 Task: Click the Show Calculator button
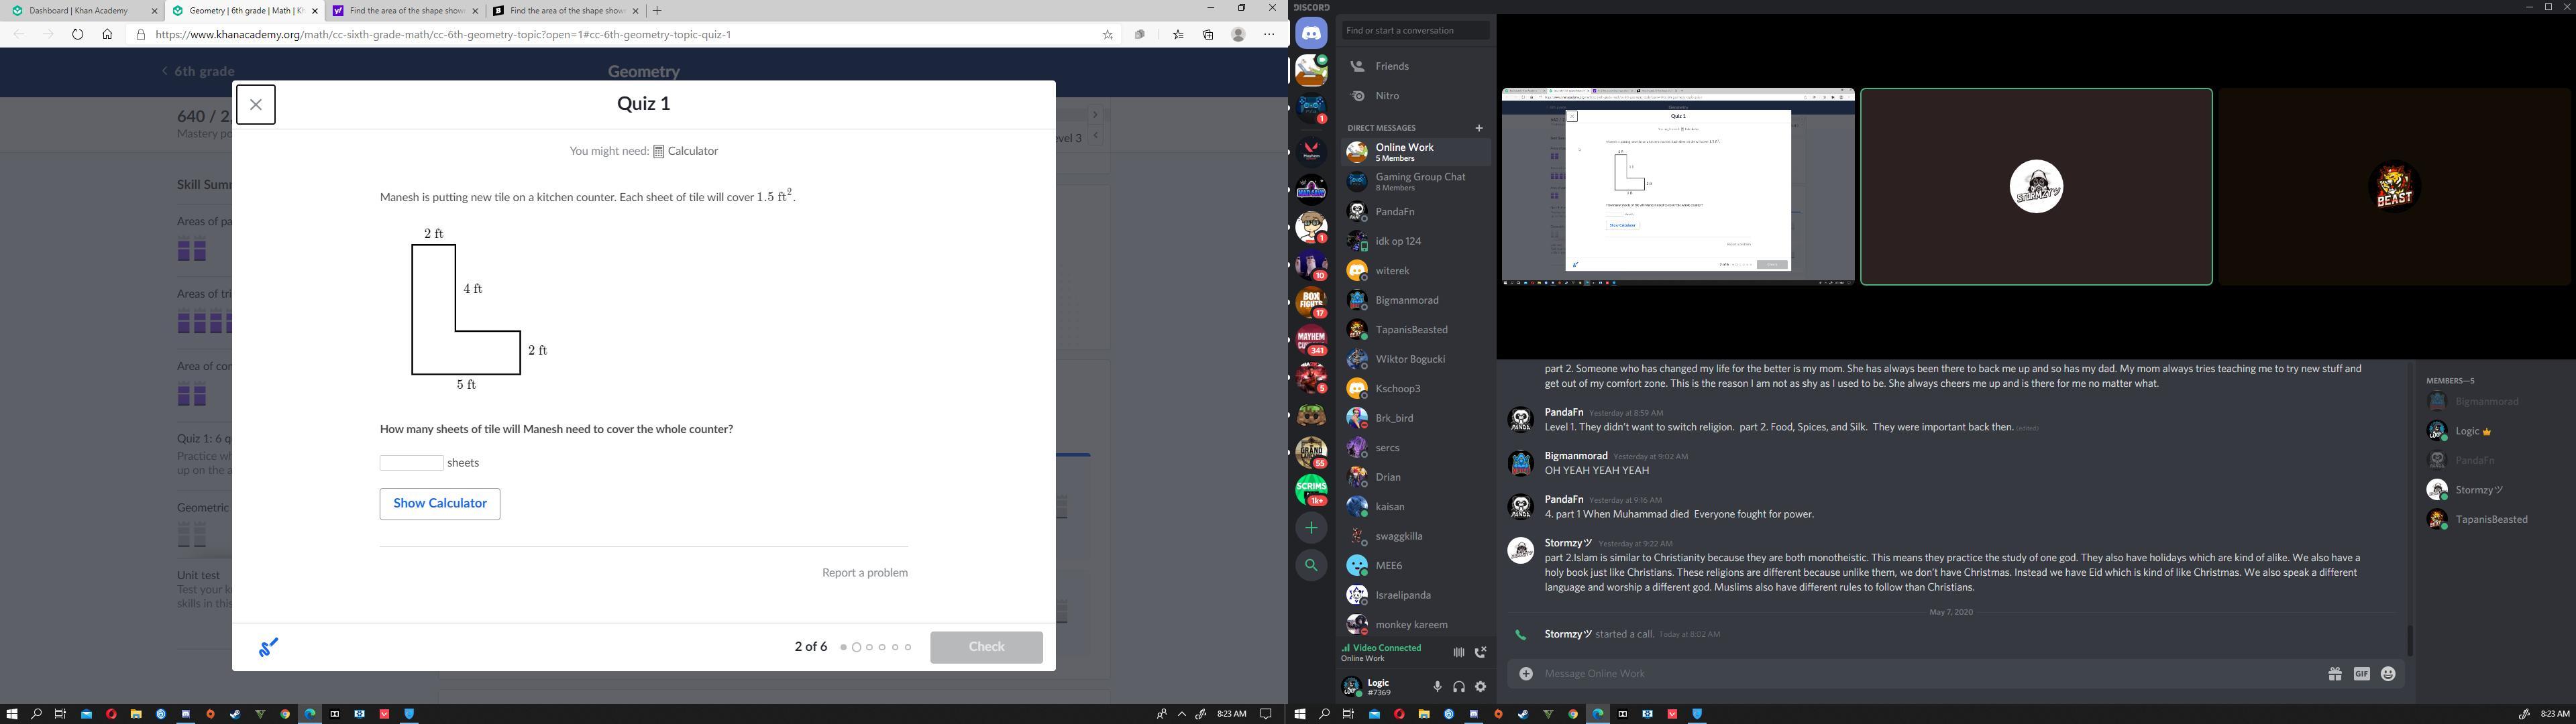440,503
